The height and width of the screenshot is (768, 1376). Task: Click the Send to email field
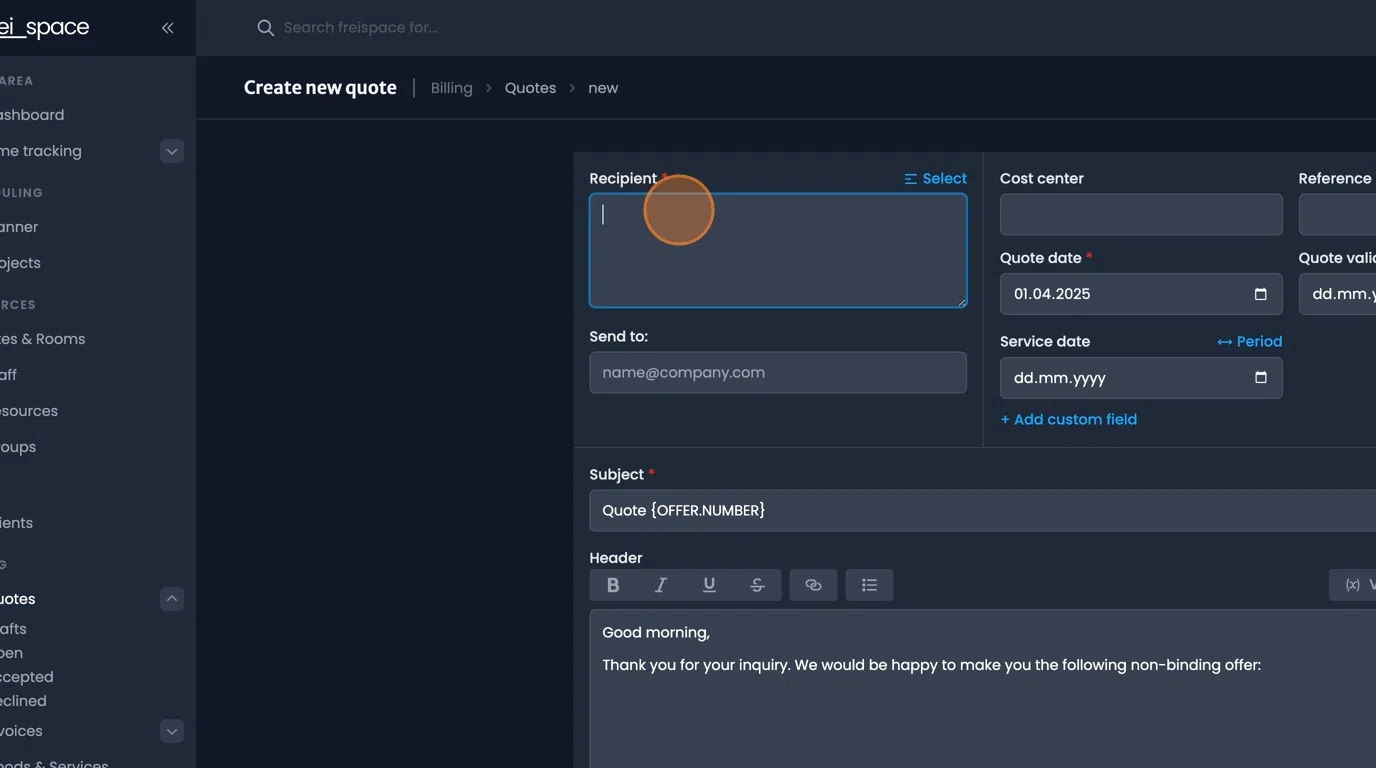(x=777, y=372)
